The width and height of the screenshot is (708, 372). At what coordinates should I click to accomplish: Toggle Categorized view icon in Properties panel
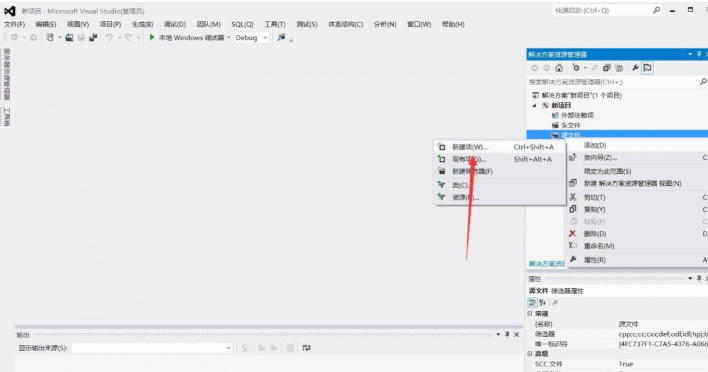[x=532, y=302]
